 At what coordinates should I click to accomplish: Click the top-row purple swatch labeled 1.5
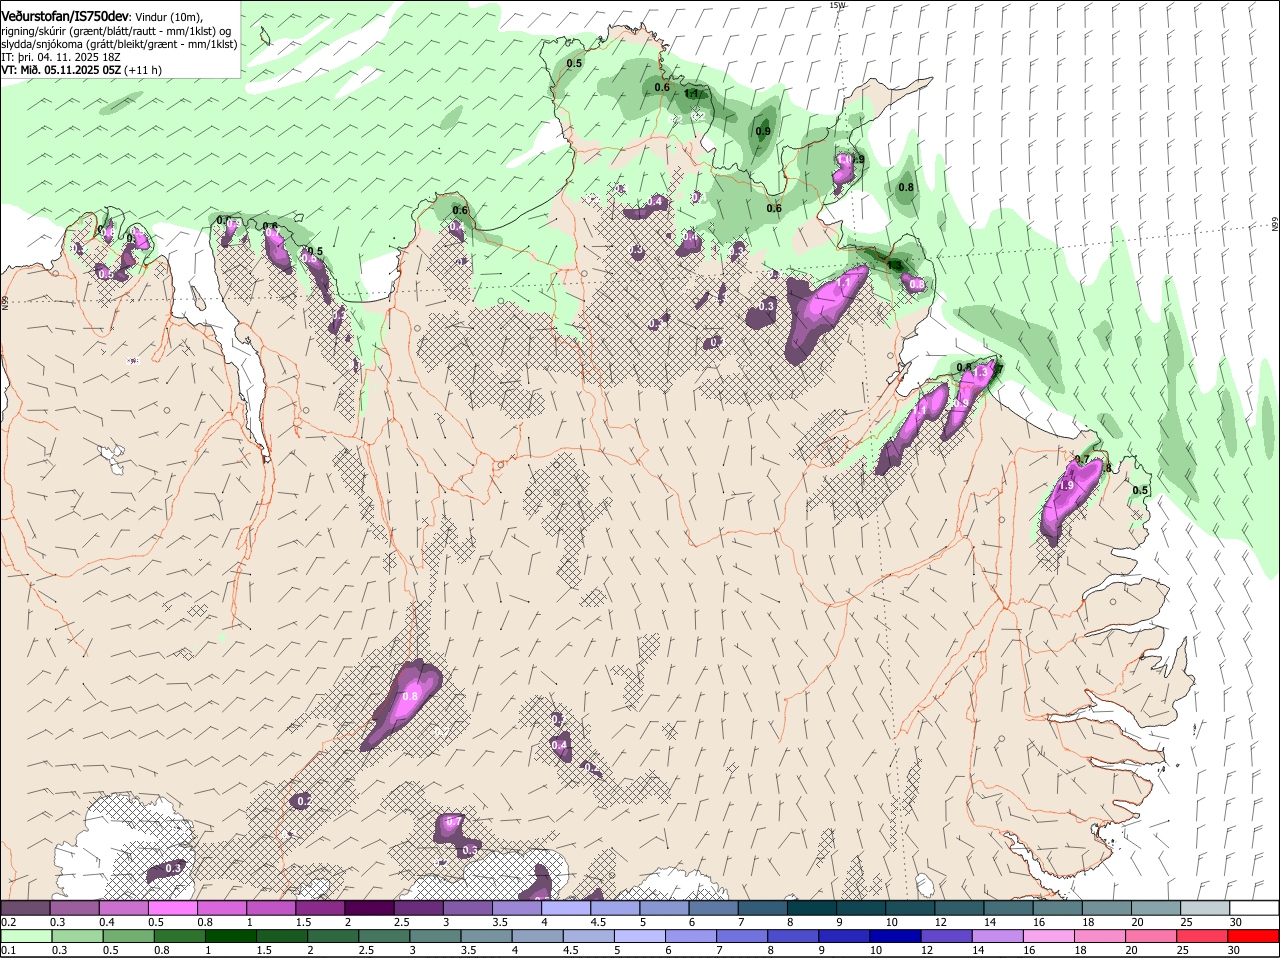point(319,907)
